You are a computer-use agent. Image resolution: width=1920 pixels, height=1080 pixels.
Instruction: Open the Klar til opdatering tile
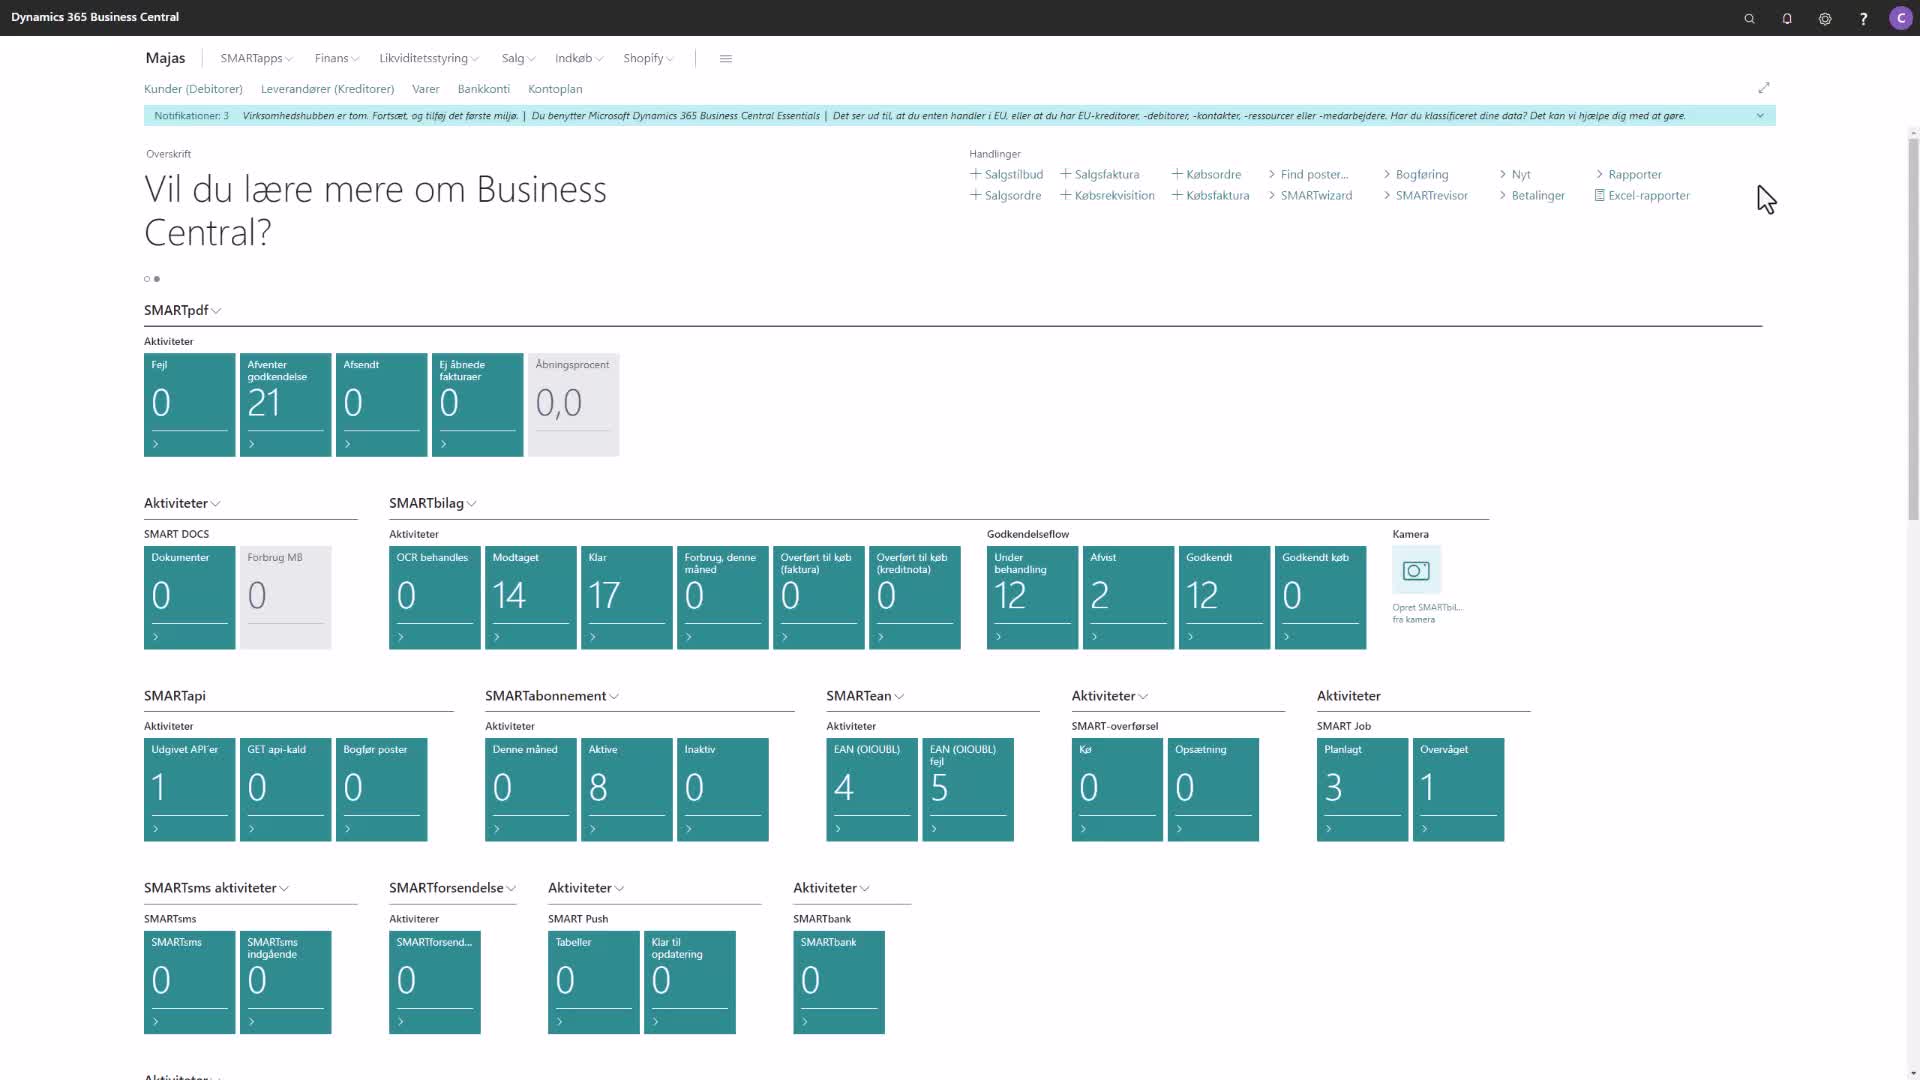689,983
